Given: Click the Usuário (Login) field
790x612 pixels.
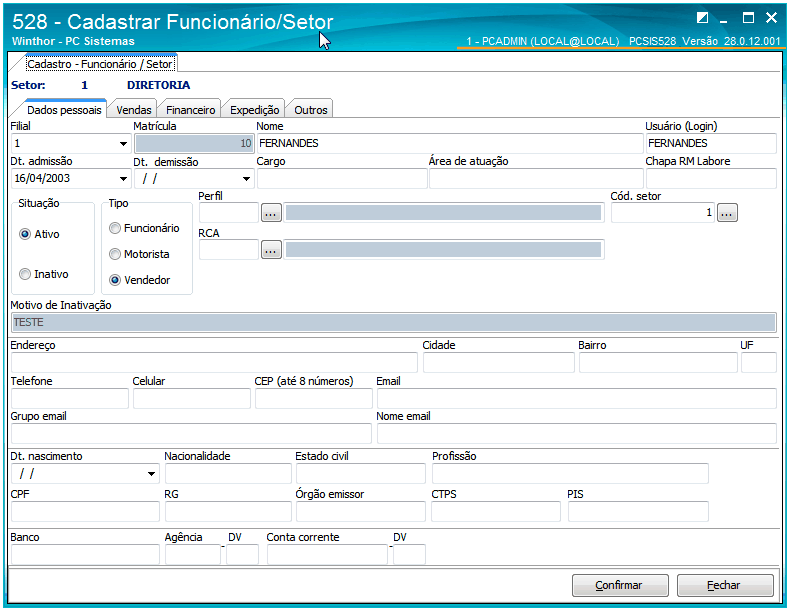Looking at the screenshot, I should click(x=711, y=144).
